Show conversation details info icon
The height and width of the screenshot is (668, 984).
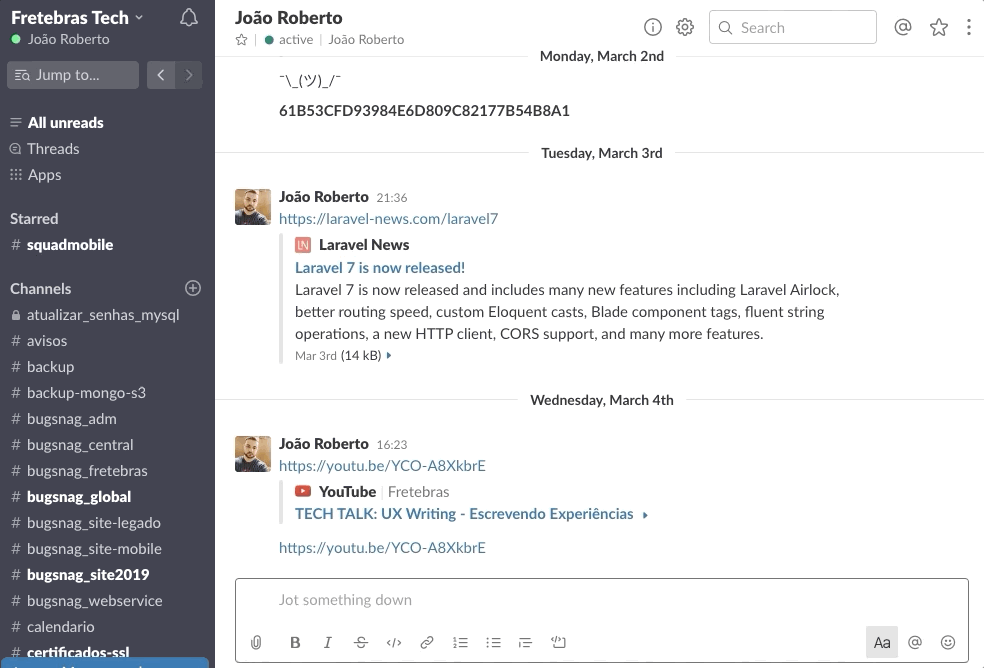[x=653, y=27]
